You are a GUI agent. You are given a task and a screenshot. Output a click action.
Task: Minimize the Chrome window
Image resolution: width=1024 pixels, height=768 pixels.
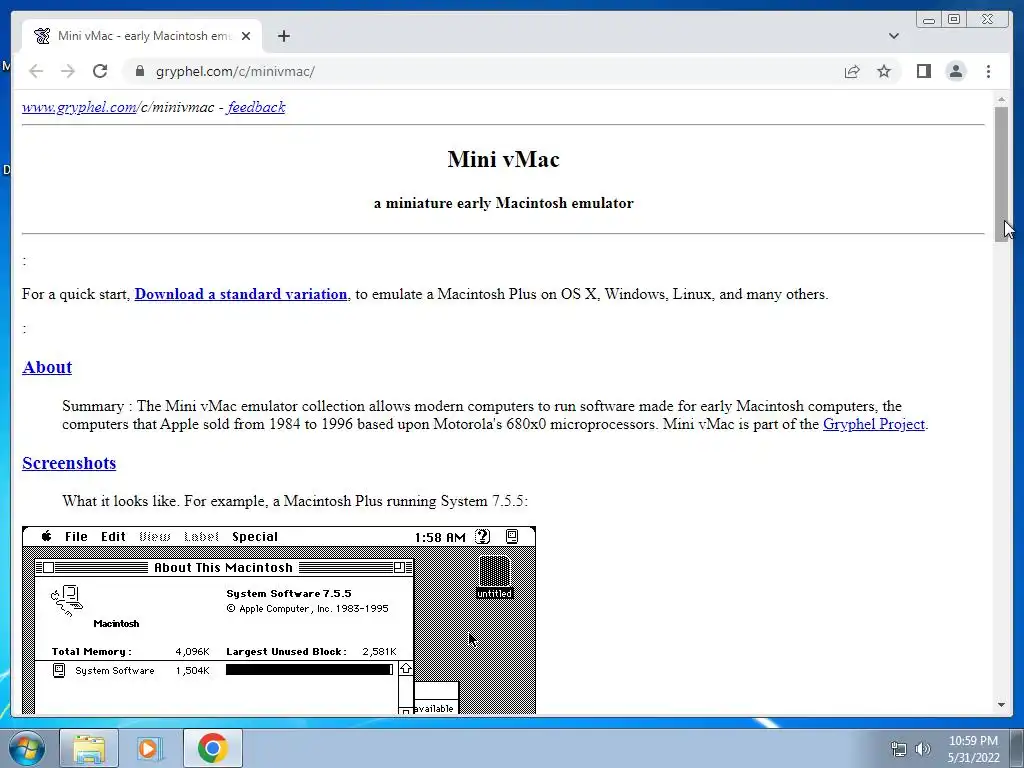click(x=929, y=20)
